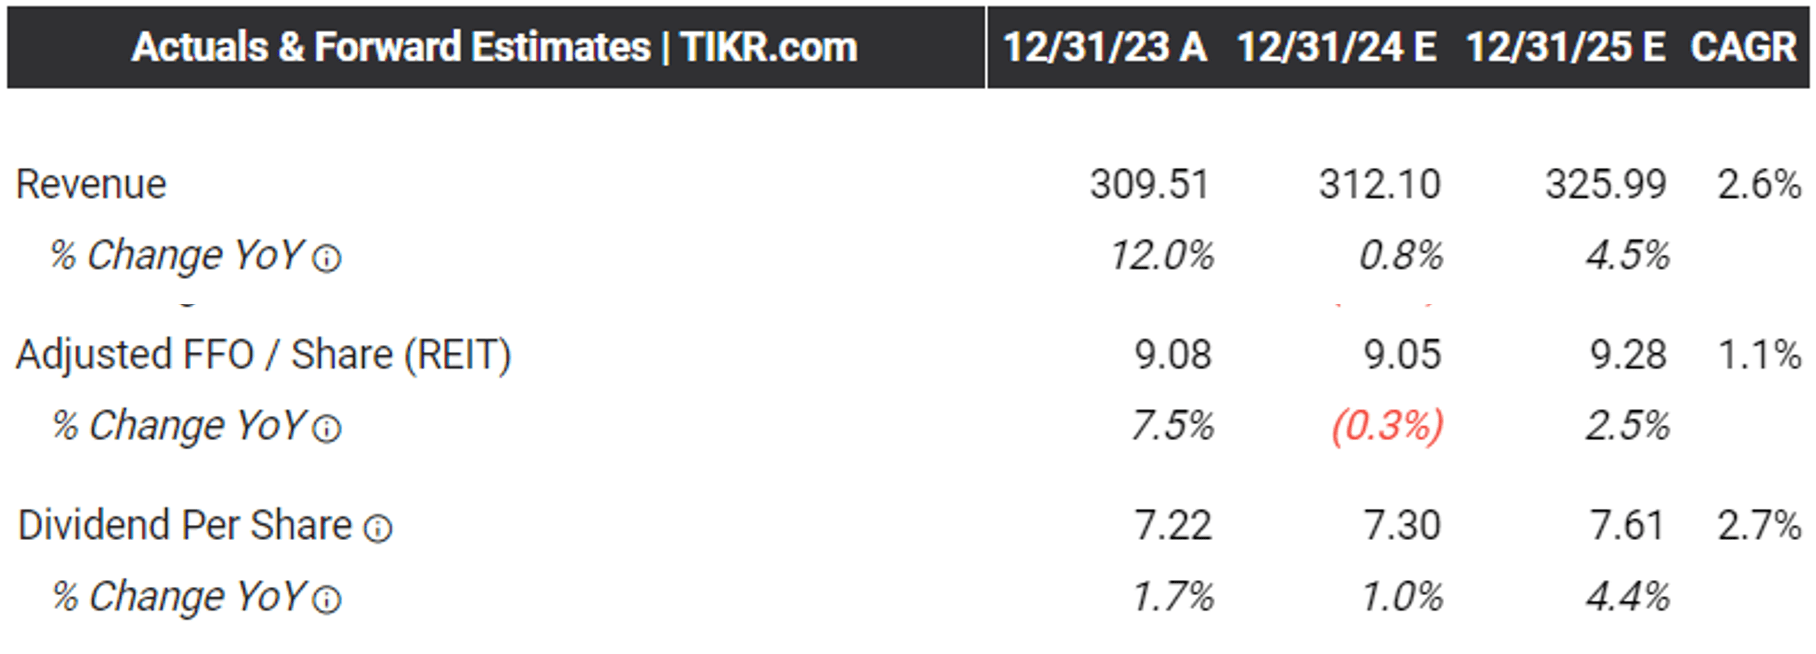Screen dimensions: 1816x654
Task: Click the CAGR column header
Action: point(1743,47)
